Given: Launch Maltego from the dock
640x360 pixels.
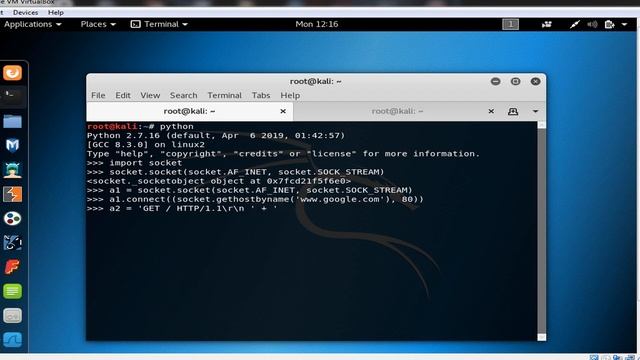Looking at the screenshot, I should [12, 243].
